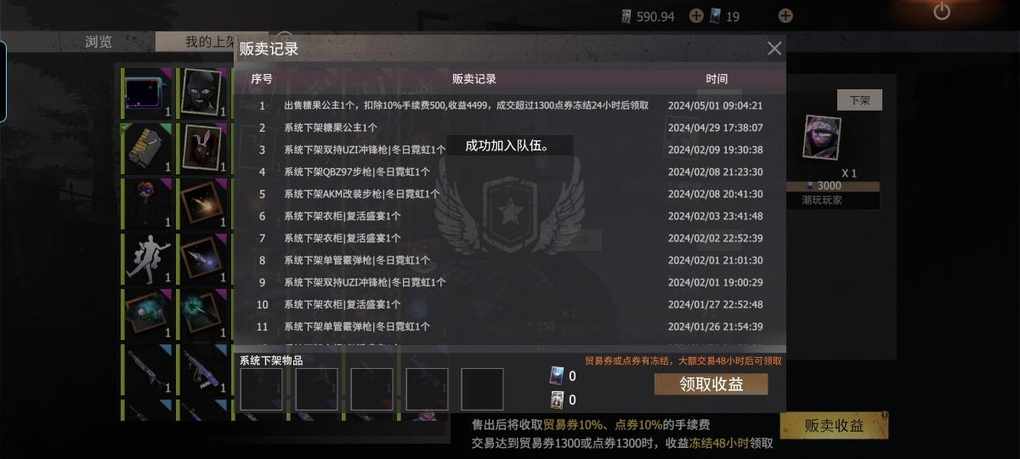Select the listed masked character item priced 3000
The image size is (1020, 459).
point(822,137)
